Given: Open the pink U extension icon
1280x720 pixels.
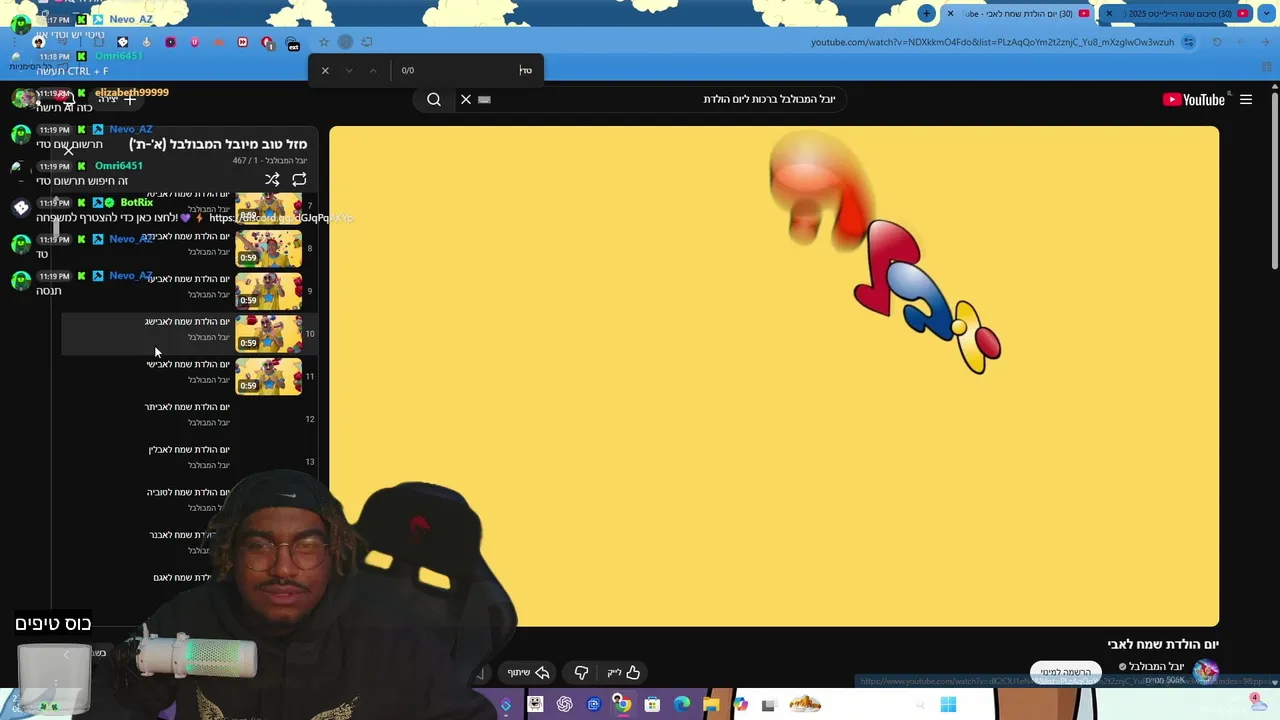Looking at the screenshot, I should [194, 42].
